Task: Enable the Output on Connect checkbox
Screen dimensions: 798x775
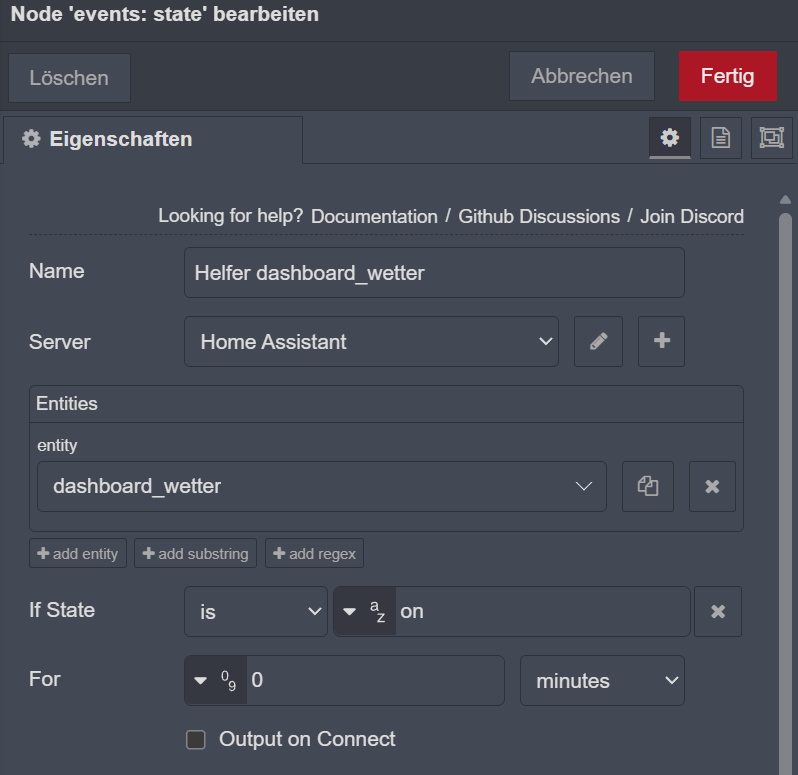Action: (196, 740)
